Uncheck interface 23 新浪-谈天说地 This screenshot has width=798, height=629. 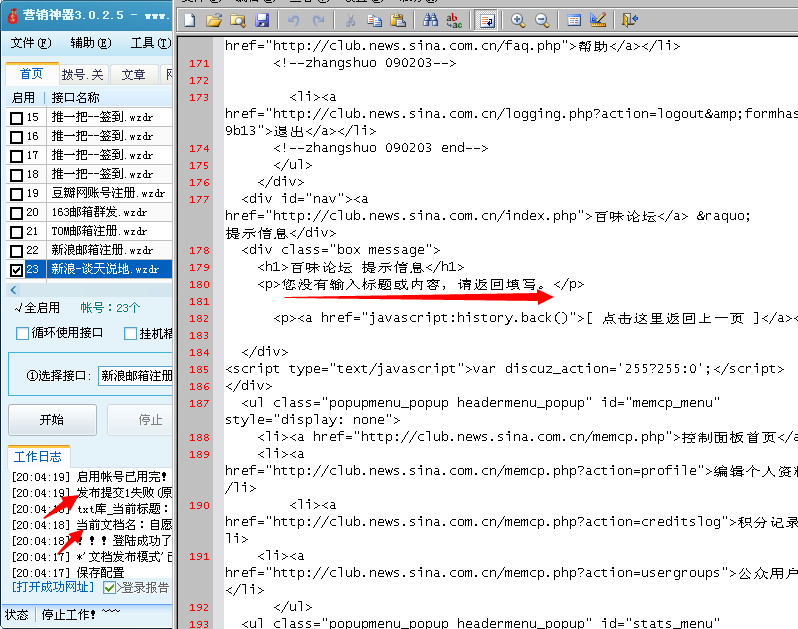point(16,270)
